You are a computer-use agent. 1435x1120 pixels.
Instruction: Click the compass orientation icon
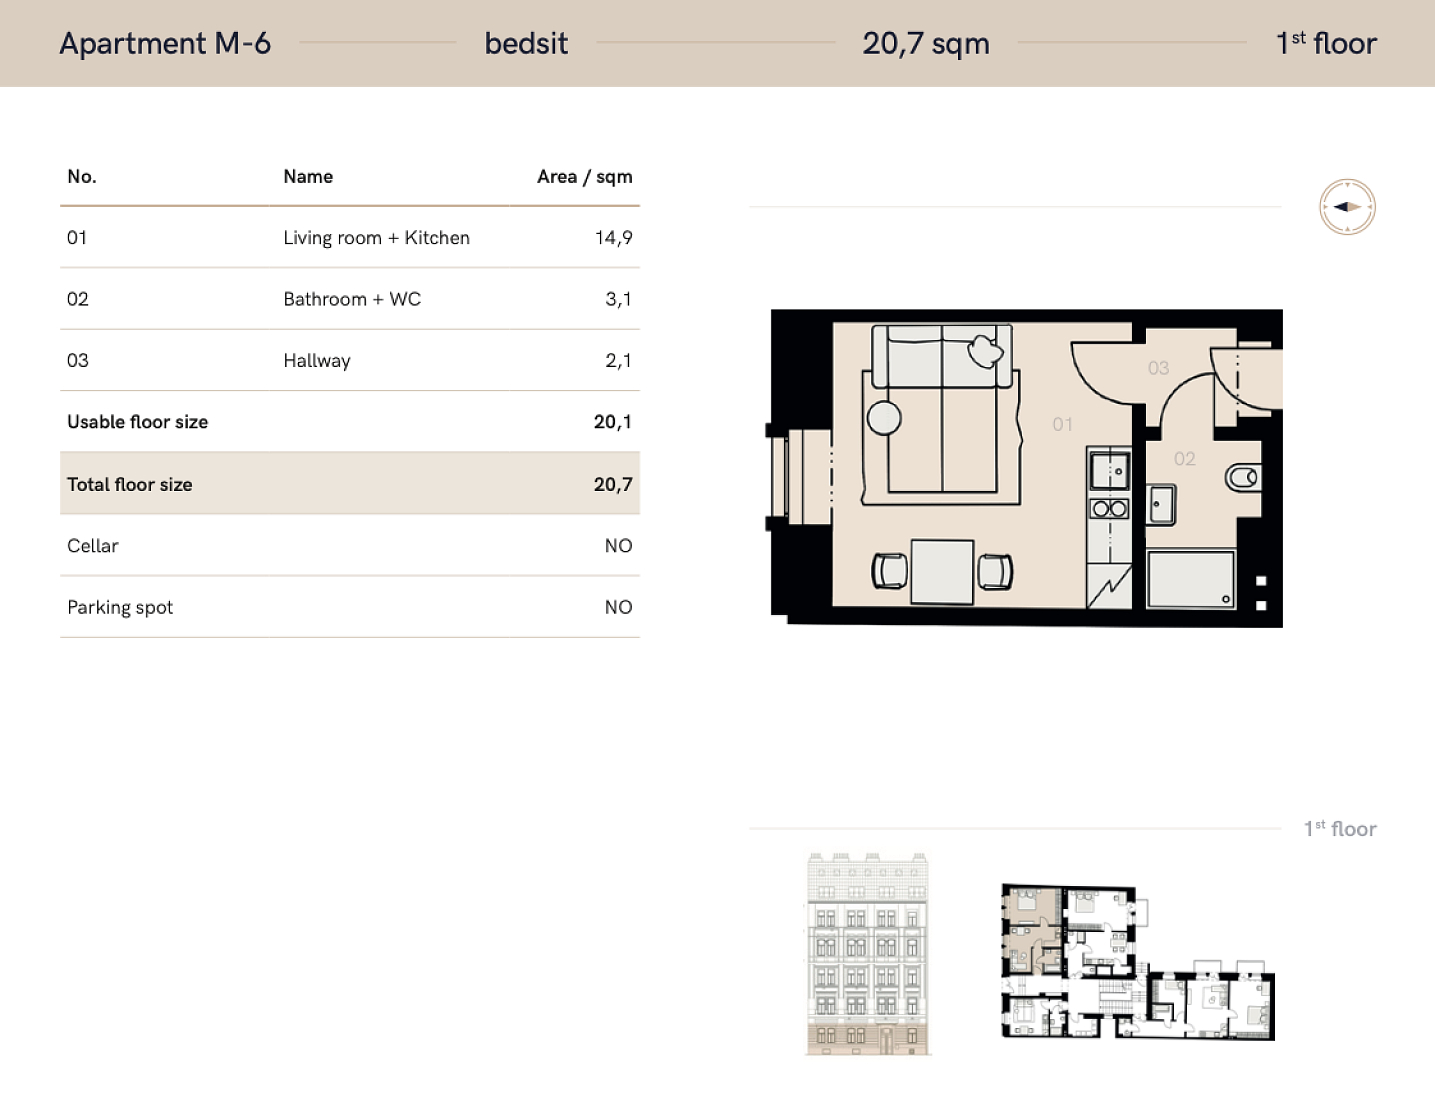coord(1347,207)
